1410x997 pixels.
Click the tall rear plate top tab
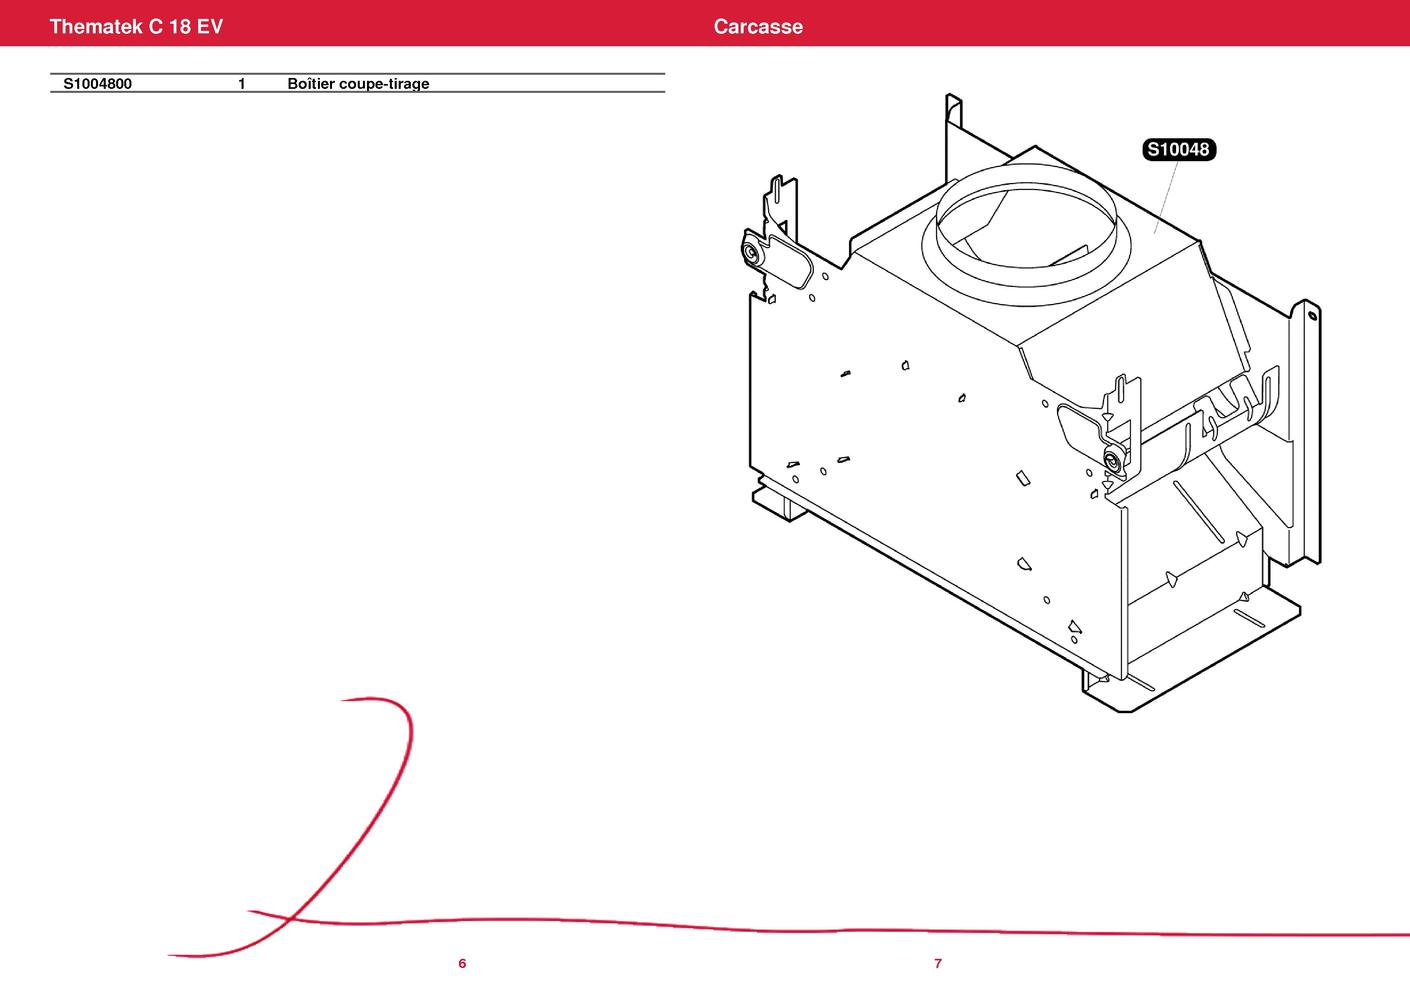[x=953, y=110]
